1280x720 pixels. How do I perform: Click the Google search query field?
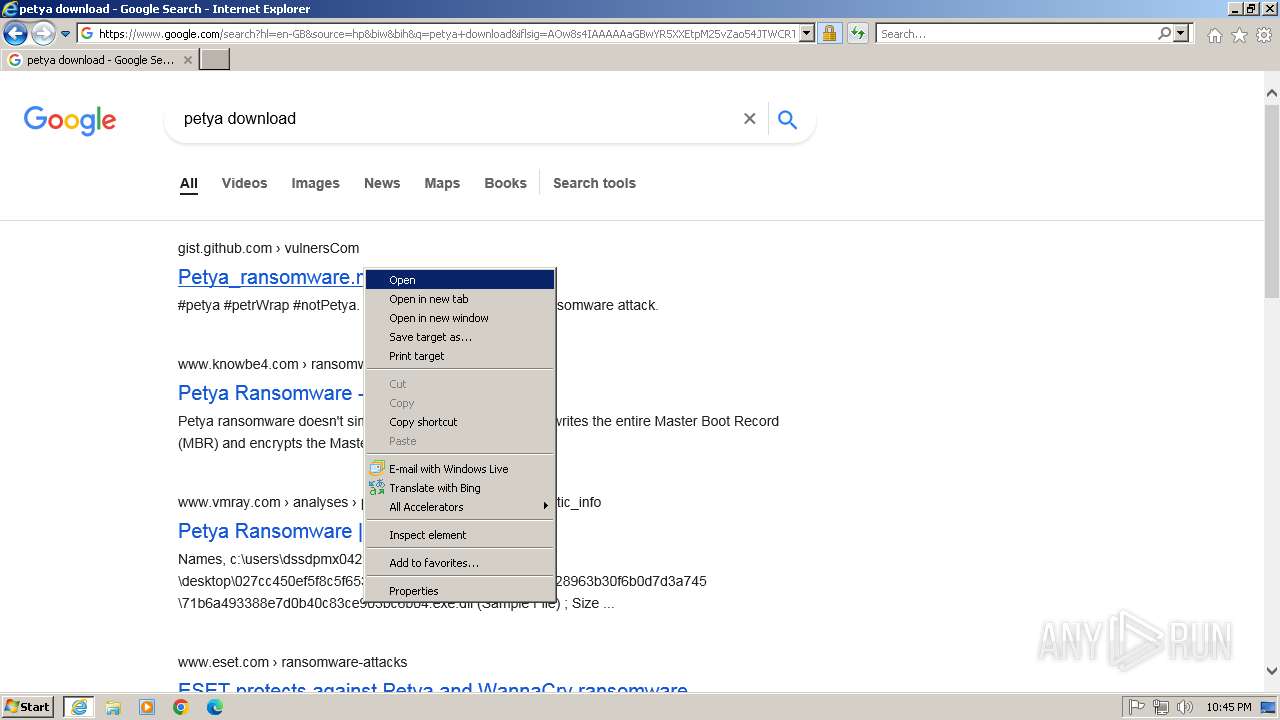point(455,119)
